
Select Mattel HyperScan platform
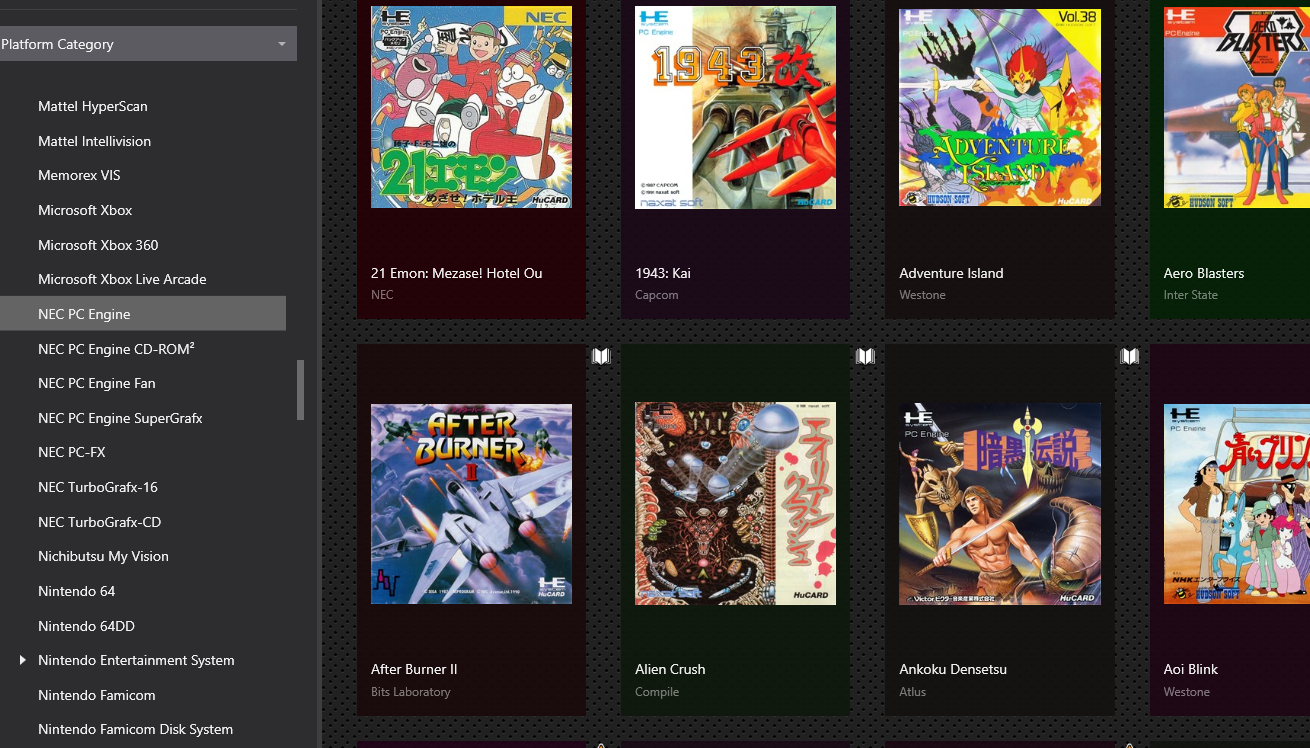point(93,106)
